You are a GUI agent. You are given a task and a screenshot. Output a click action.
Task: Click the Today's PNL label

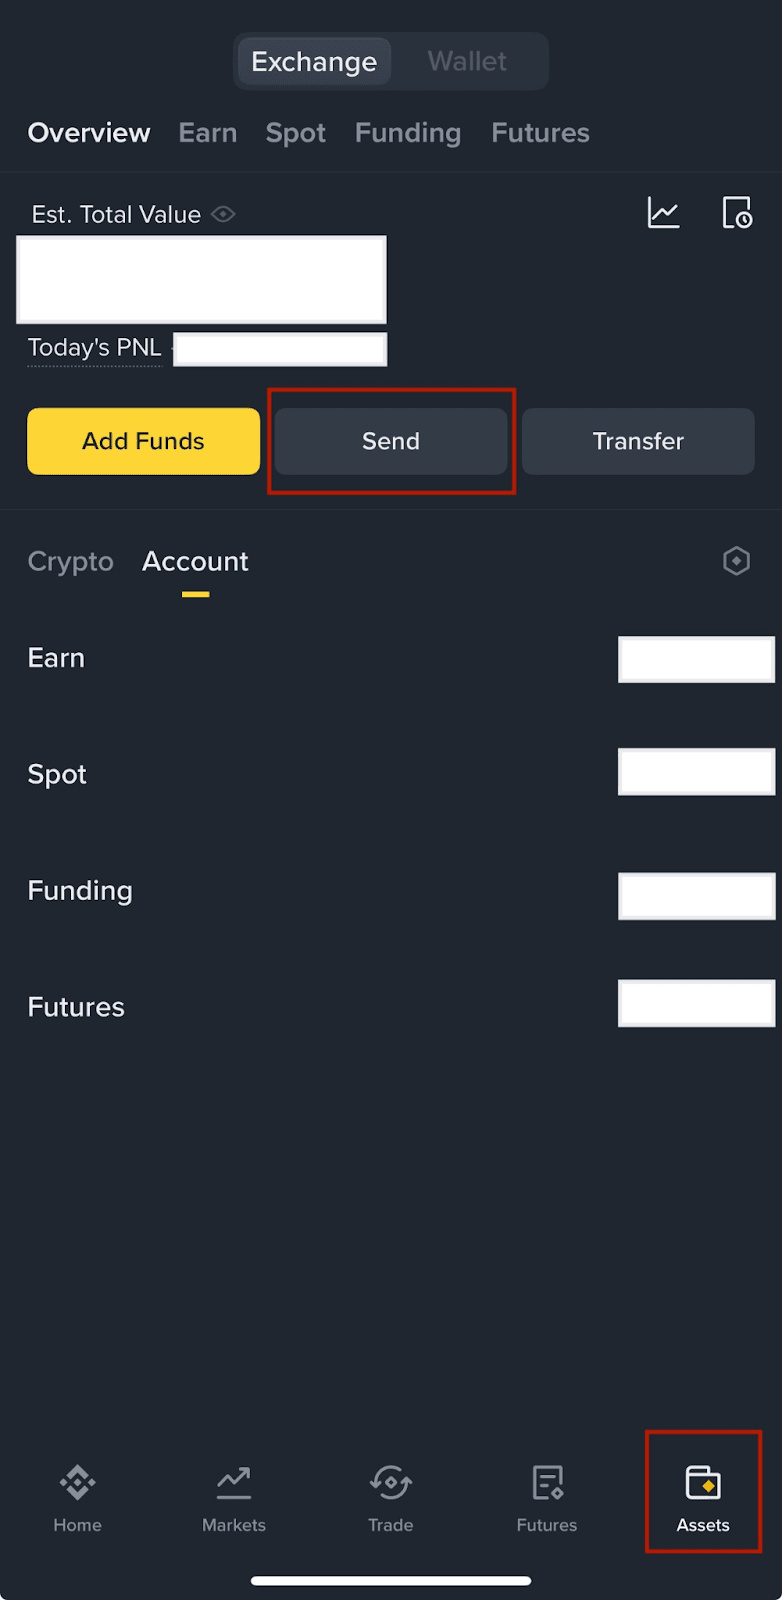click(x=94, y=348)
